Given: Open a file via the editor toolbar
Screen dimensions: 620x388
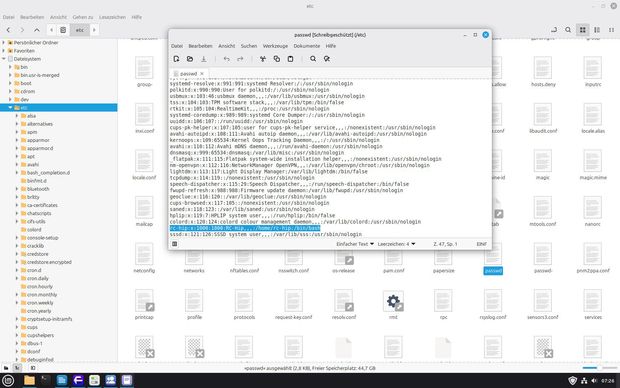Looking at the screenshot, I should 190,59.
